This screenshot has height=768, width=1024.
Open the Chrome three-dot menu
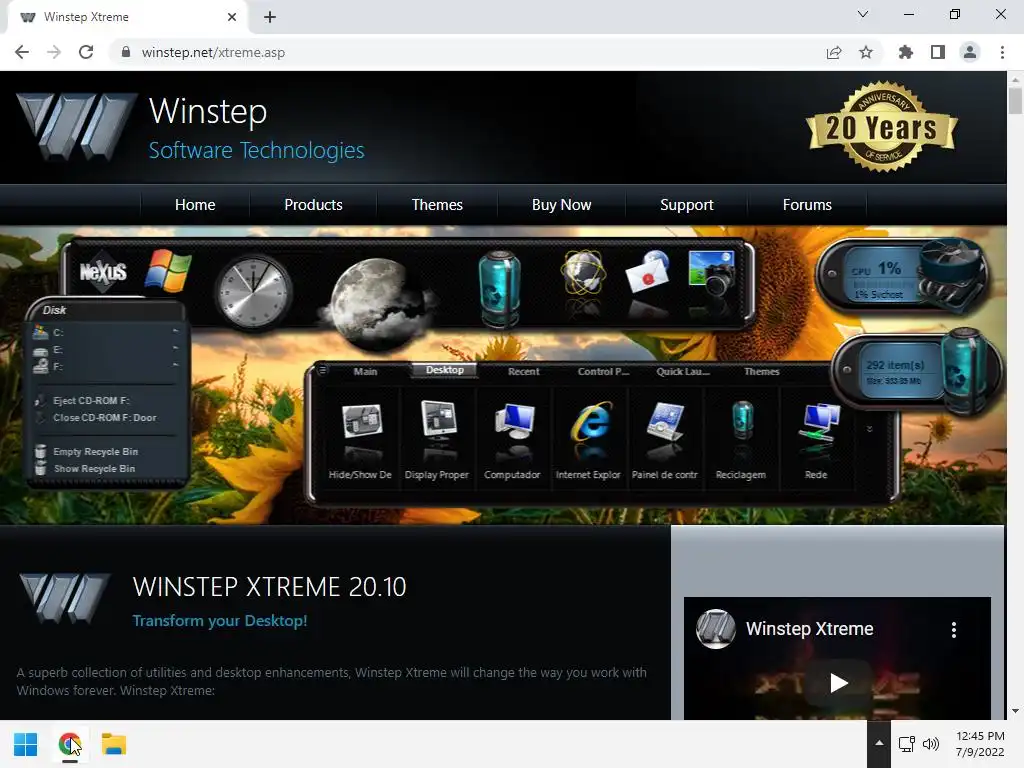coord(1002,52)
